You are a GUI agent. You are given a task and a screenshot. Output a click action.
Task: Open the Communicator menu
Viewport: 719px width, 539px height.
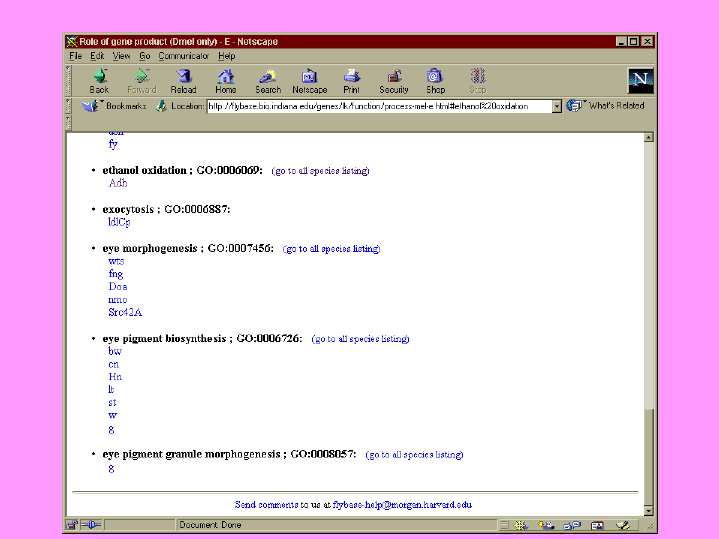click(x=184, y=56)
